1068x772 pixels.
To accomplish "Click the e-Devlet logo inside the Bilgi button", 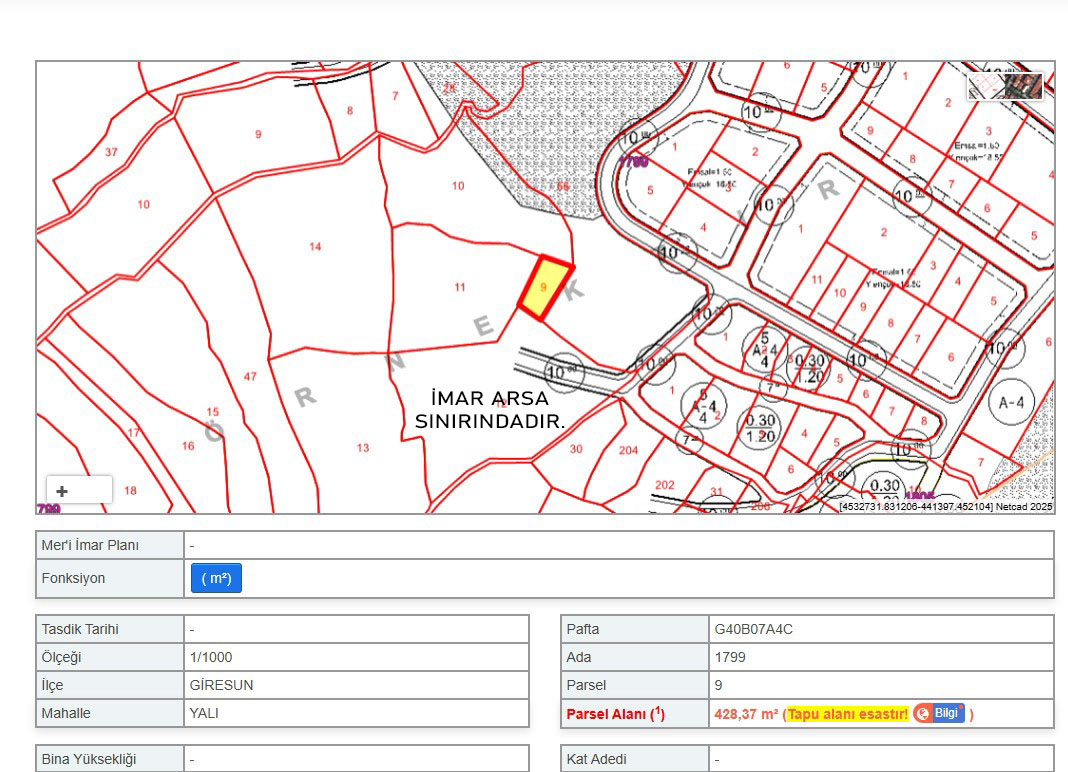I will (921, 713).
